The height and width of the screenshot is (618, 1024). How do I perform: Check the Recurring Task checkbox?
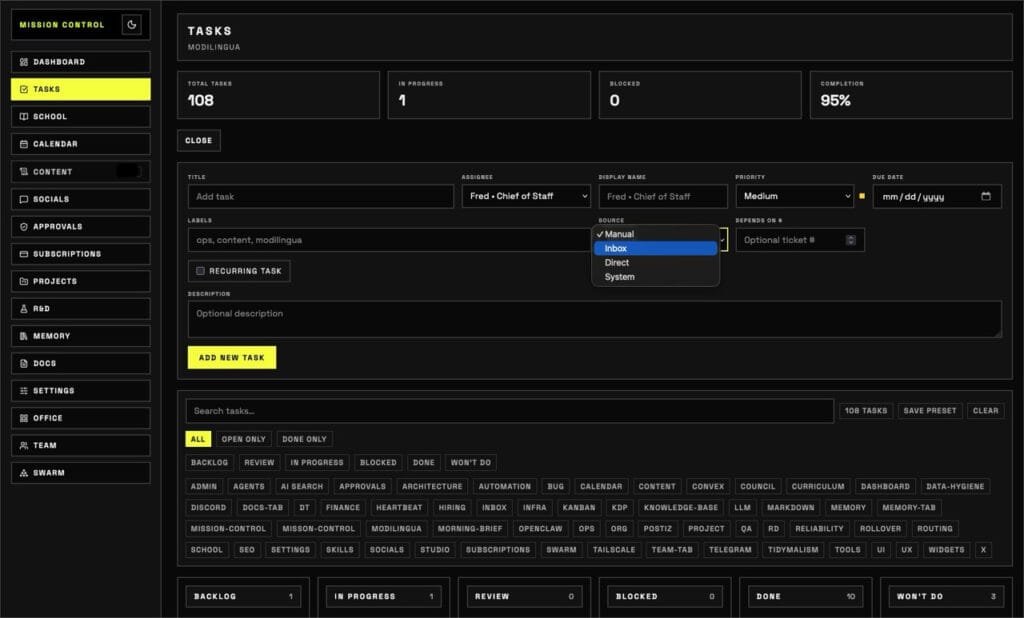click(200, 270)
